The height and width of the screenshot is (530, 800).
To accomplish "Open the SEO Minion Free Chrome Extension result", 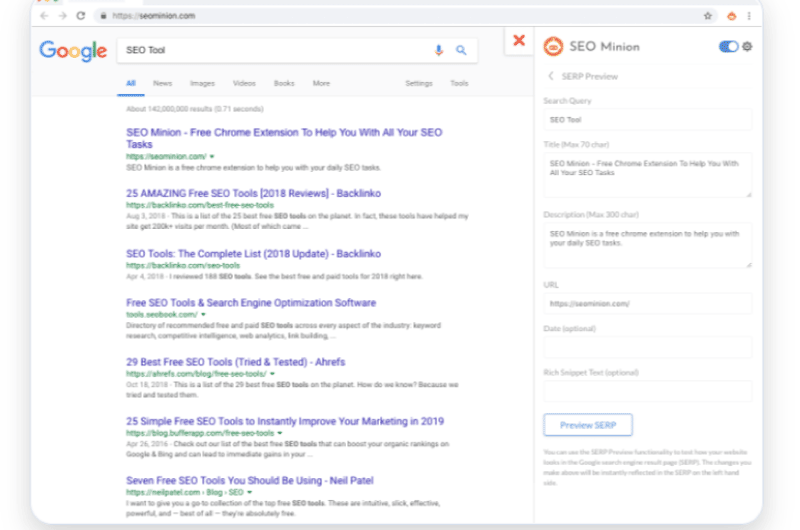I will tap(284, 138).
